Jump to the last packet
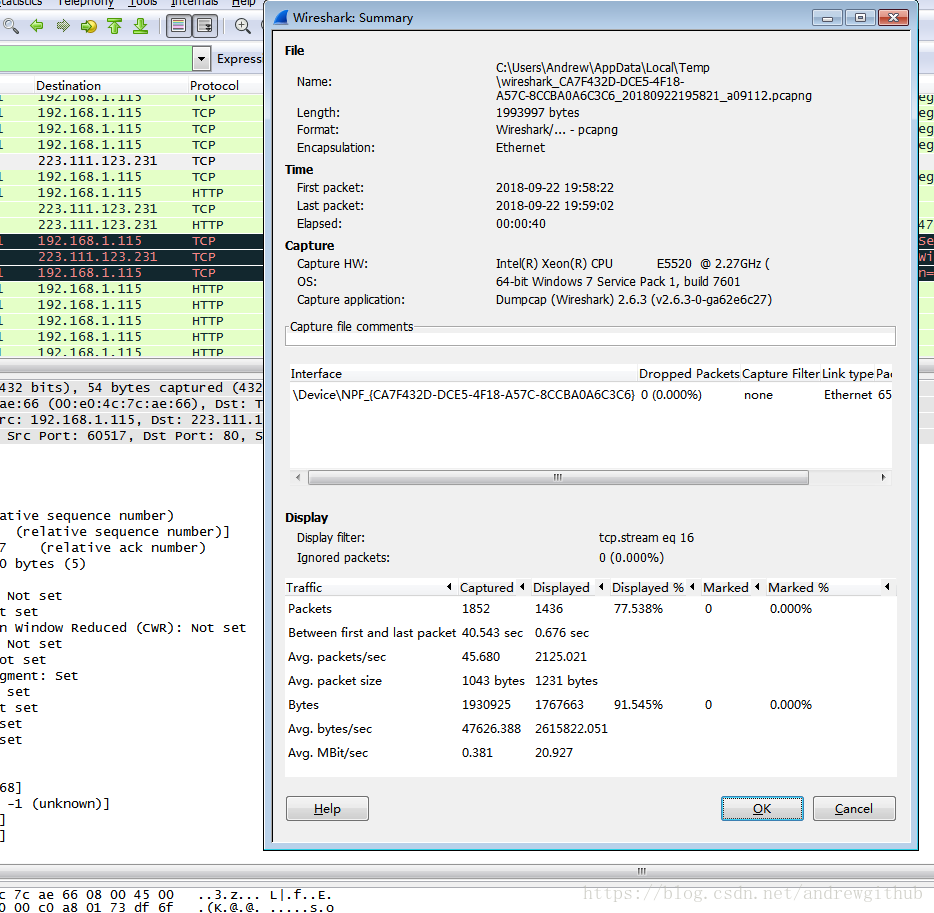This screenshot has width=934, height=913. point(141,26)
